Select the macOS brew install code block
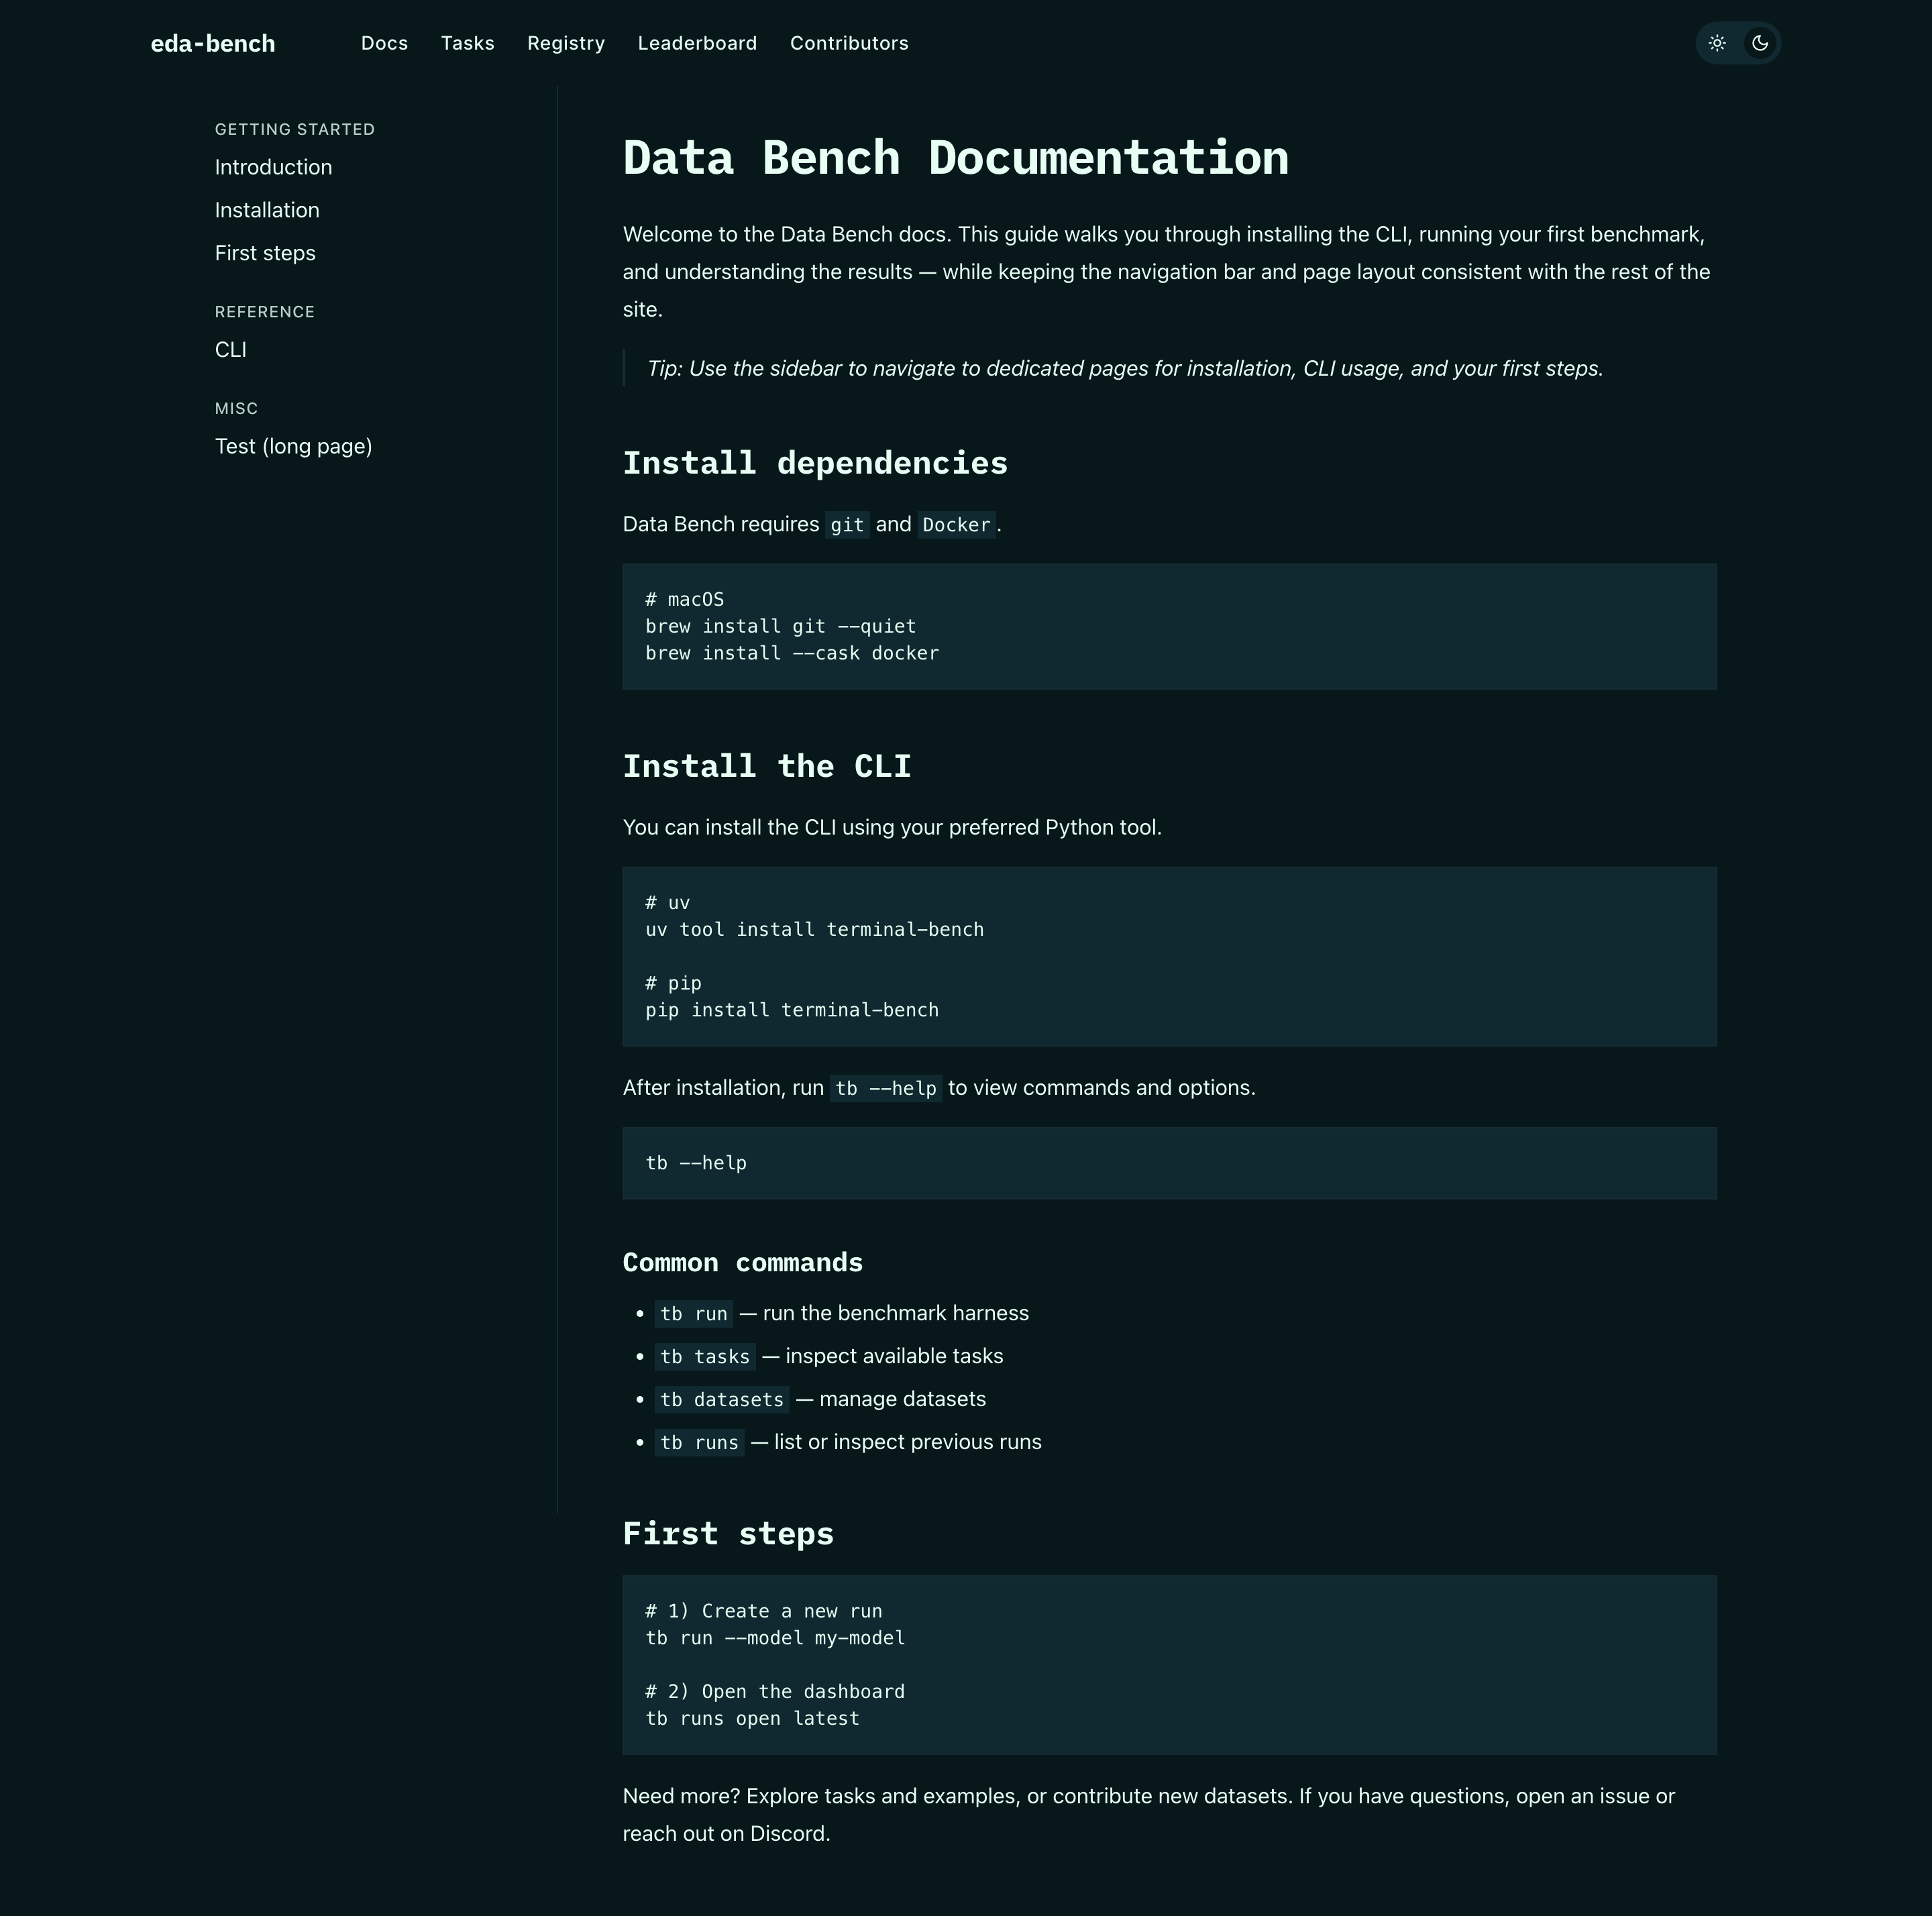This screenshot has width=1932, height=1916. coord(1169,626)
